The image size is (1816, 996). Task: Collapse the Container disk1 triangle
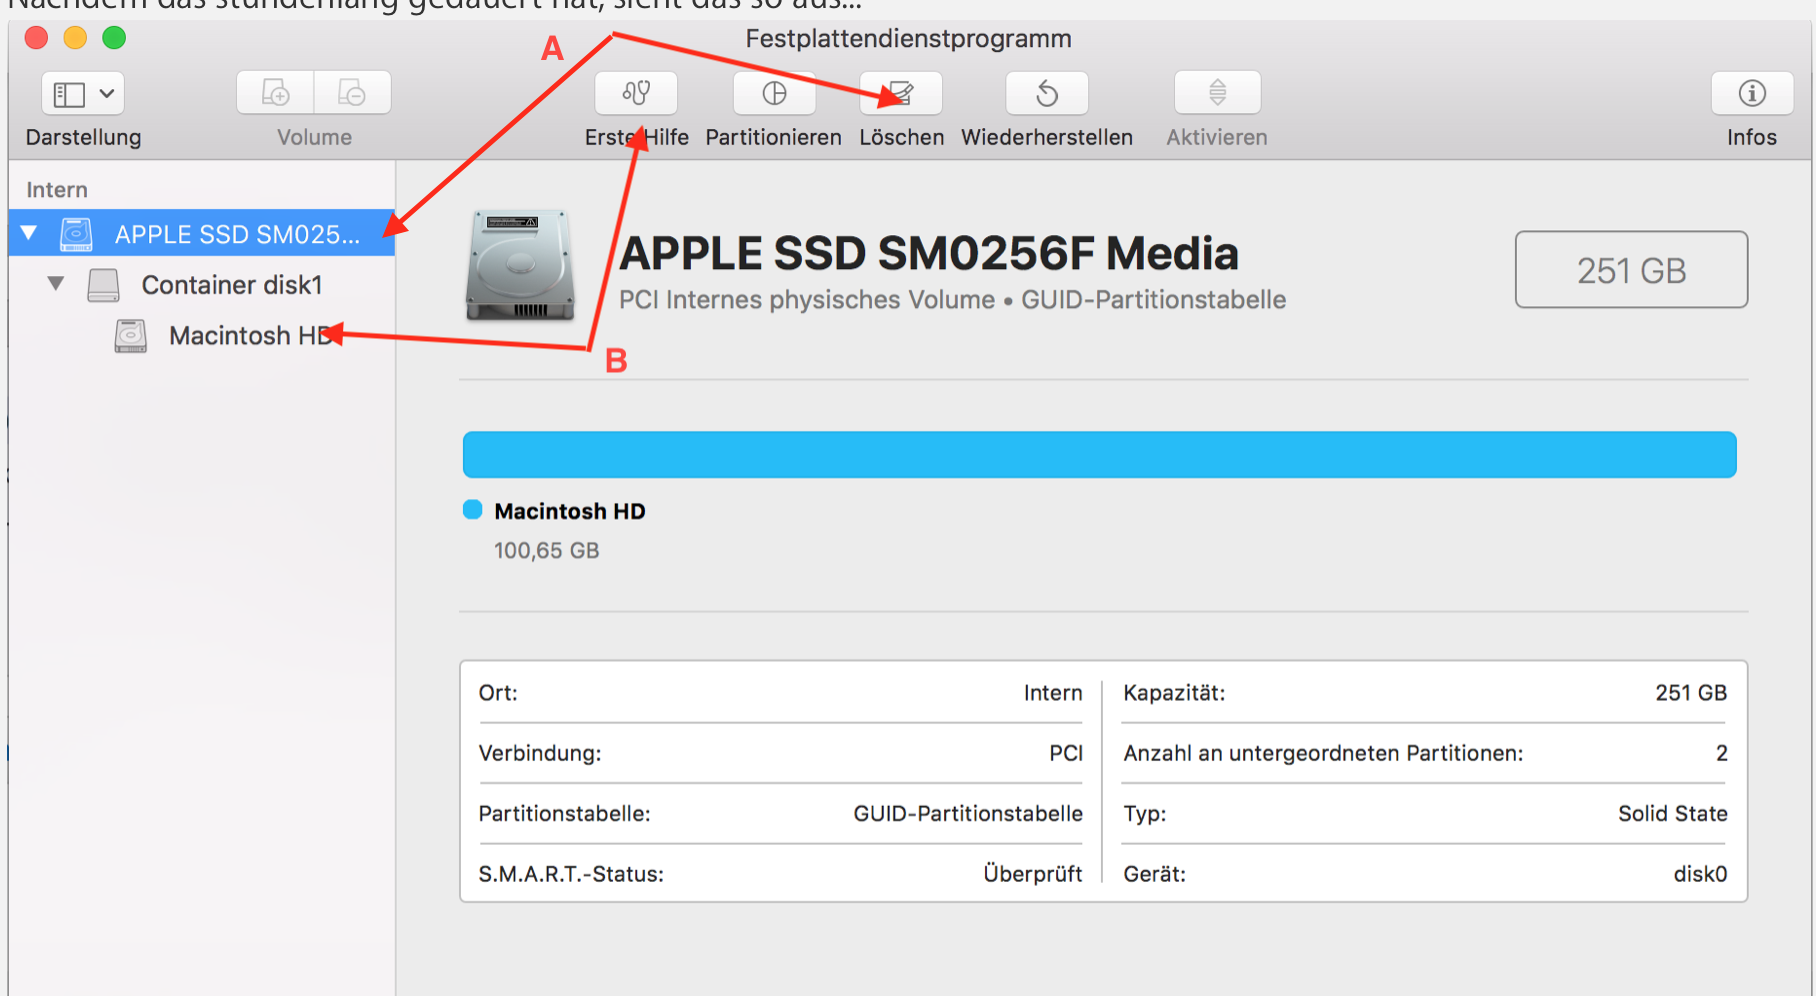(56, 284)
